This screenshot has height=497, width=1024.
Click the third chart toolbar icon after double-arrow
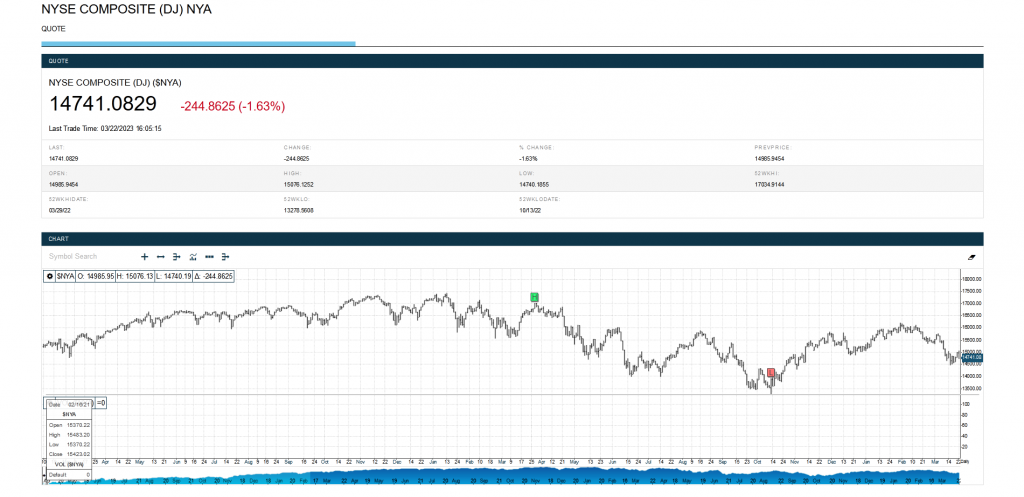pyautogui.click(x=177, y=257)
